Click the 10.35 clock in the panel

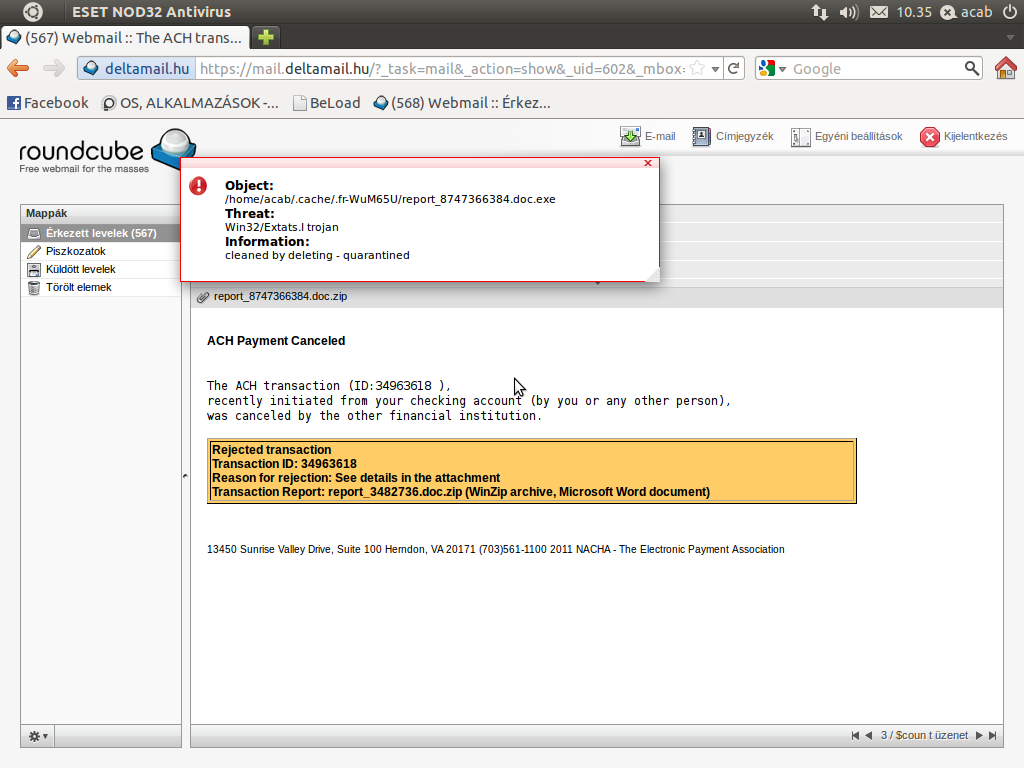(914, 12)
